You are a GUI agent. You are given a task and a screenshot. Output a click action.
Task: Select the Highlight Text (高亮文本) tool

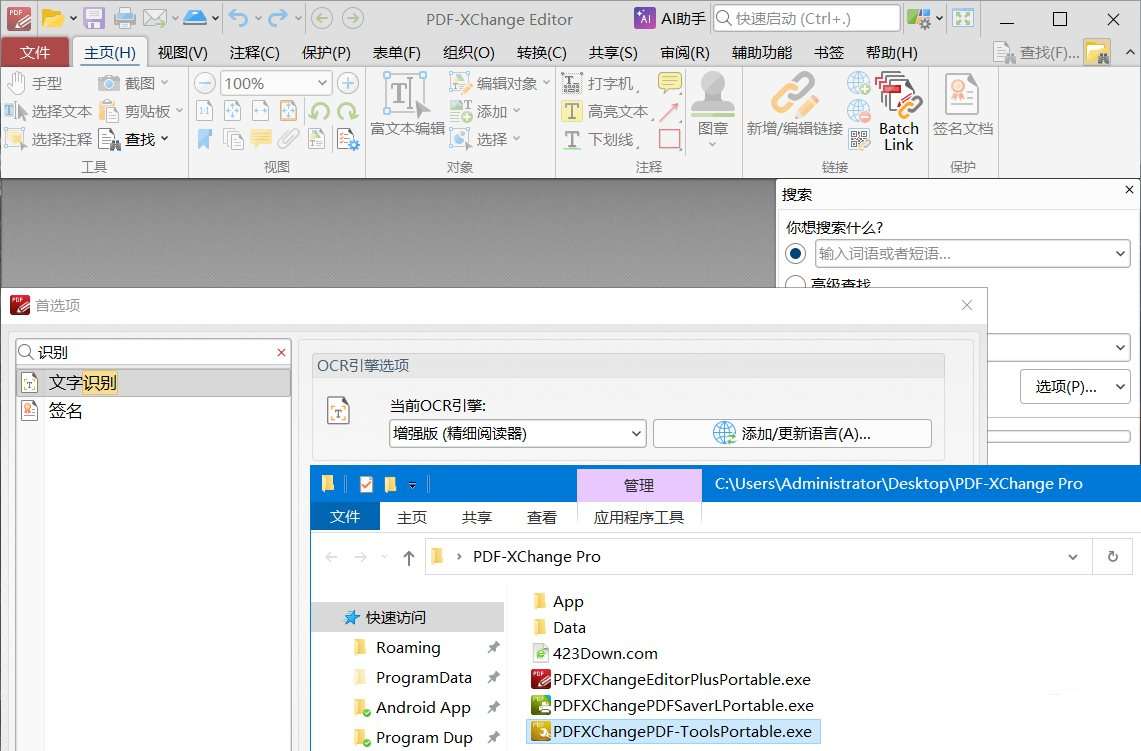coord(605,111)
